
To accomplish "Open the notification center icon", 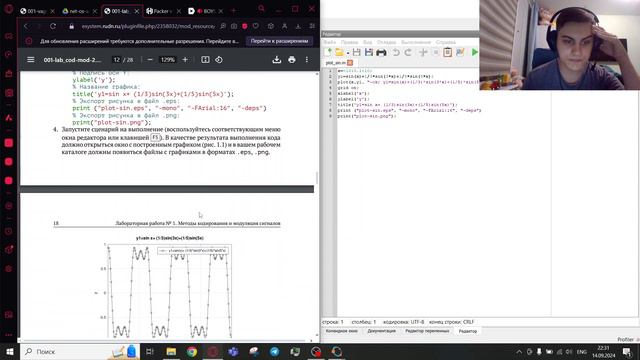I will point(627,351).
